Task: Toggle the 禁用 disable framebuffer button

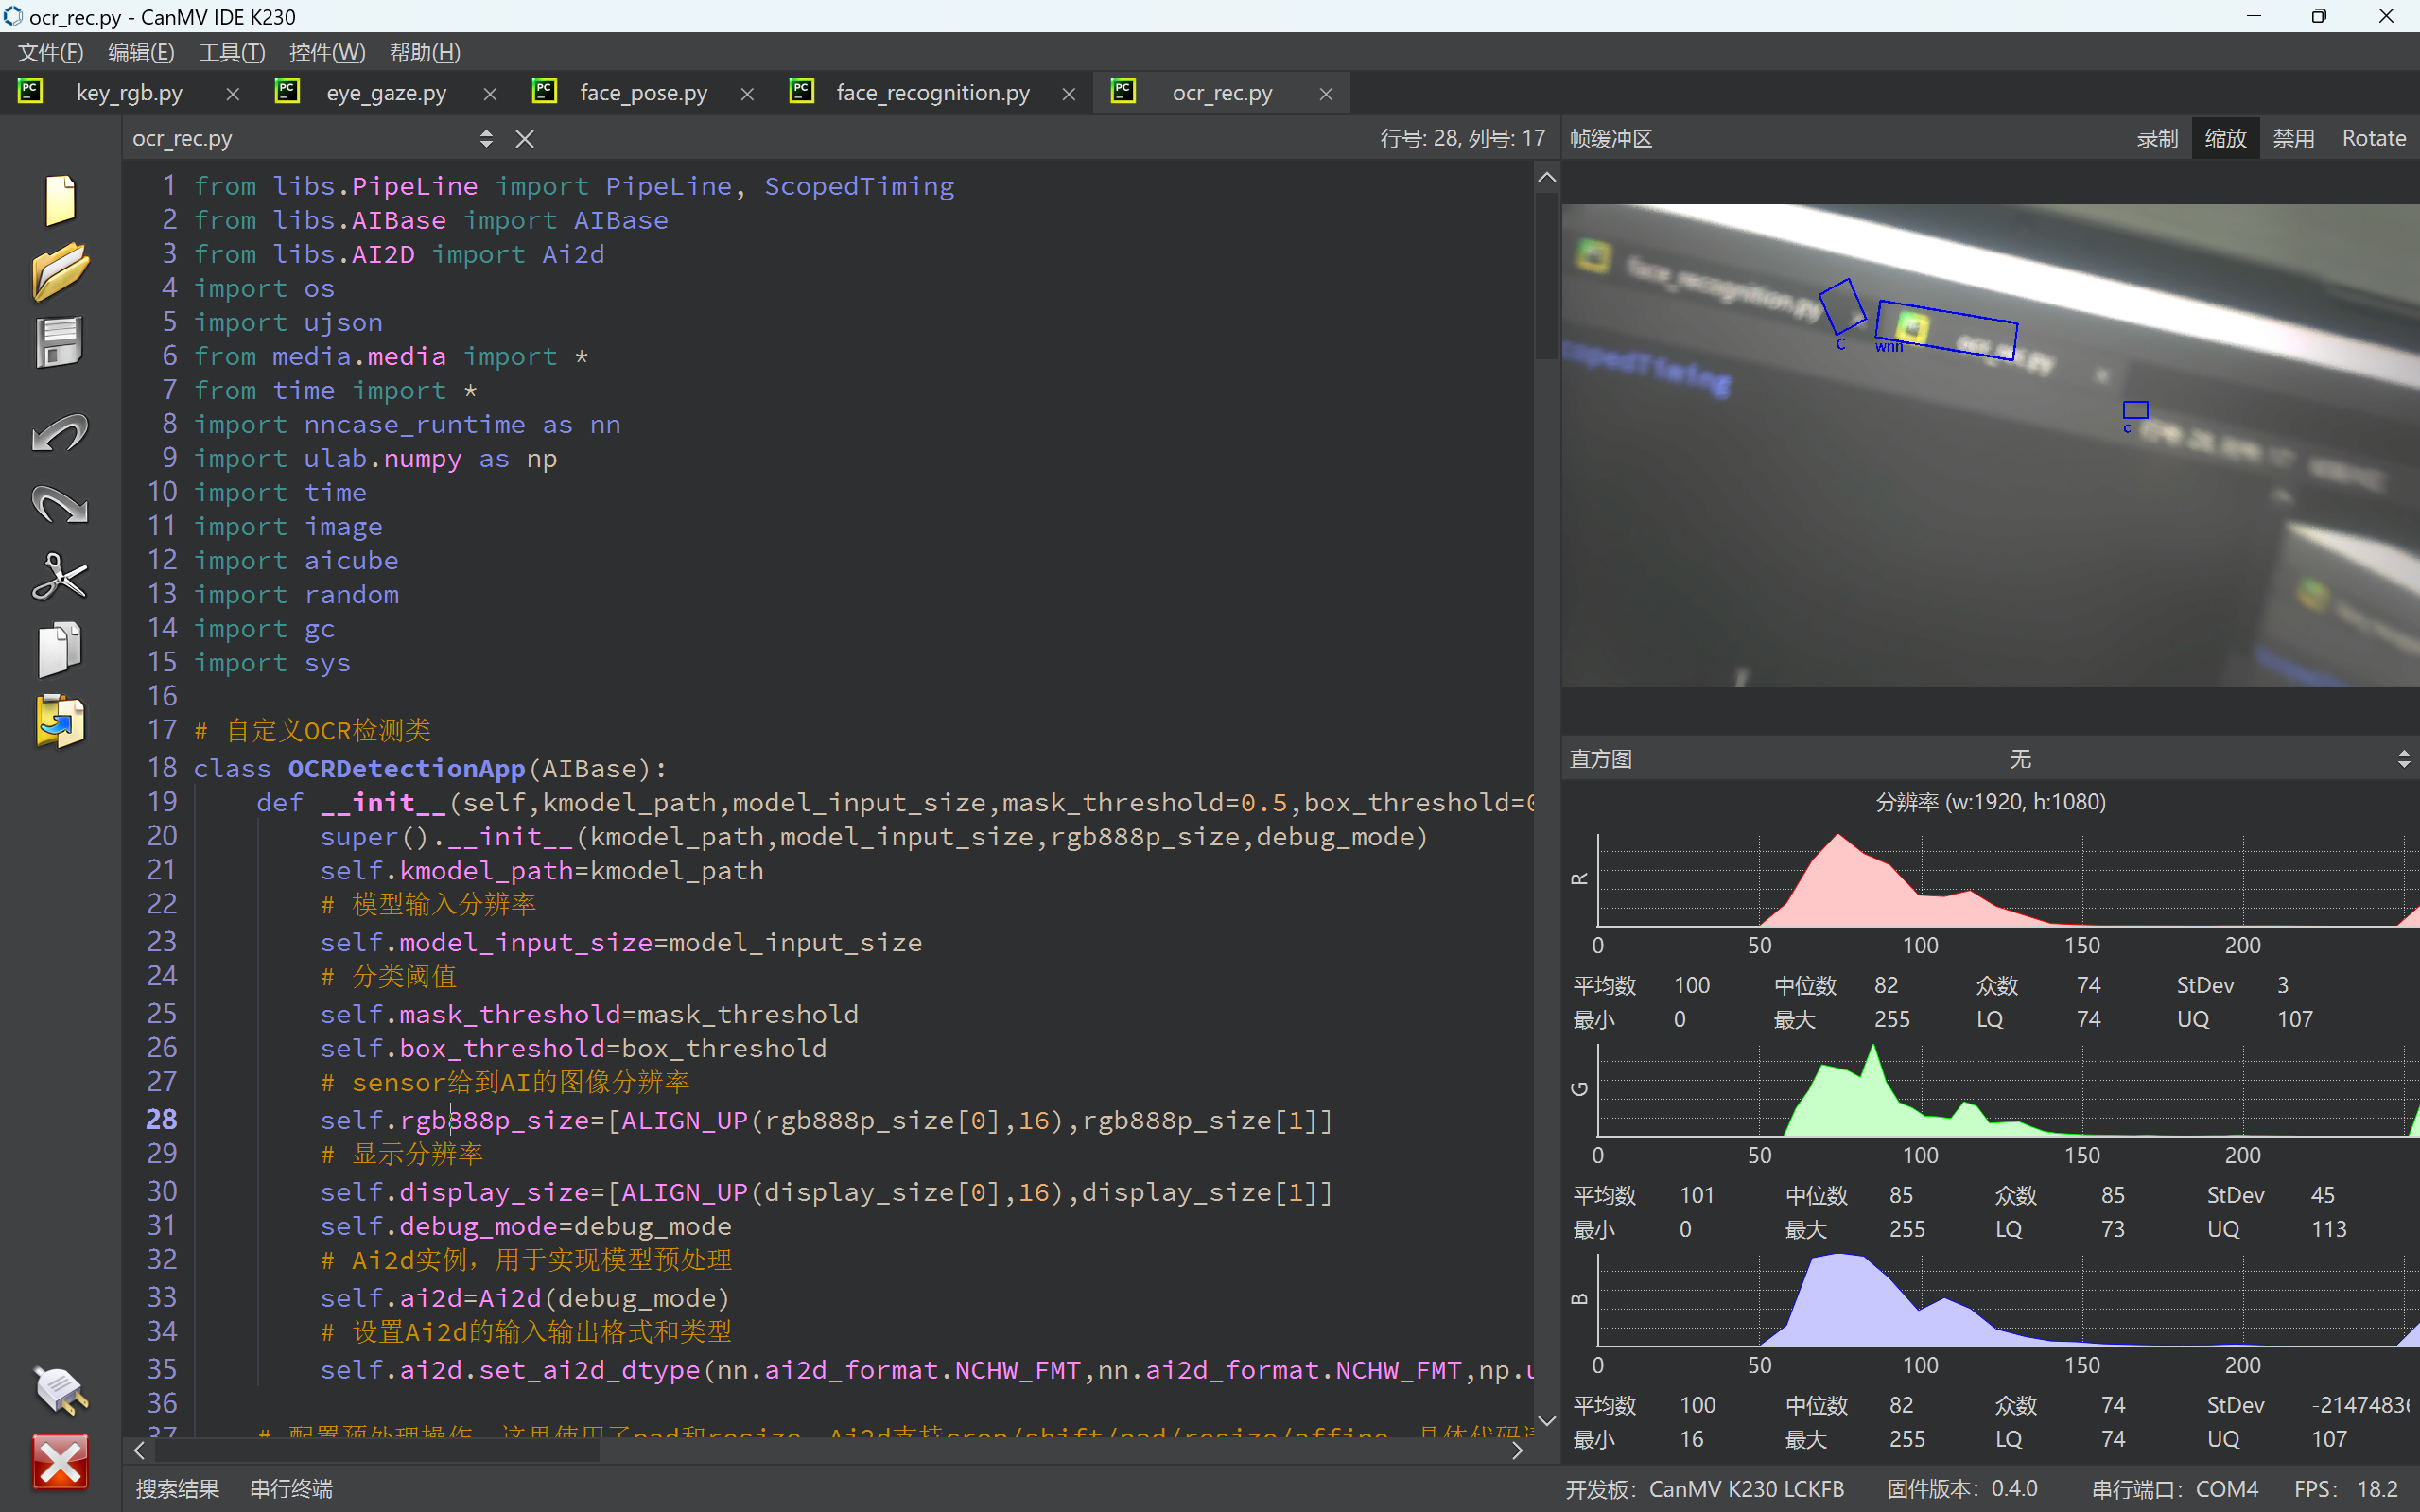Action: [2293, 139]
